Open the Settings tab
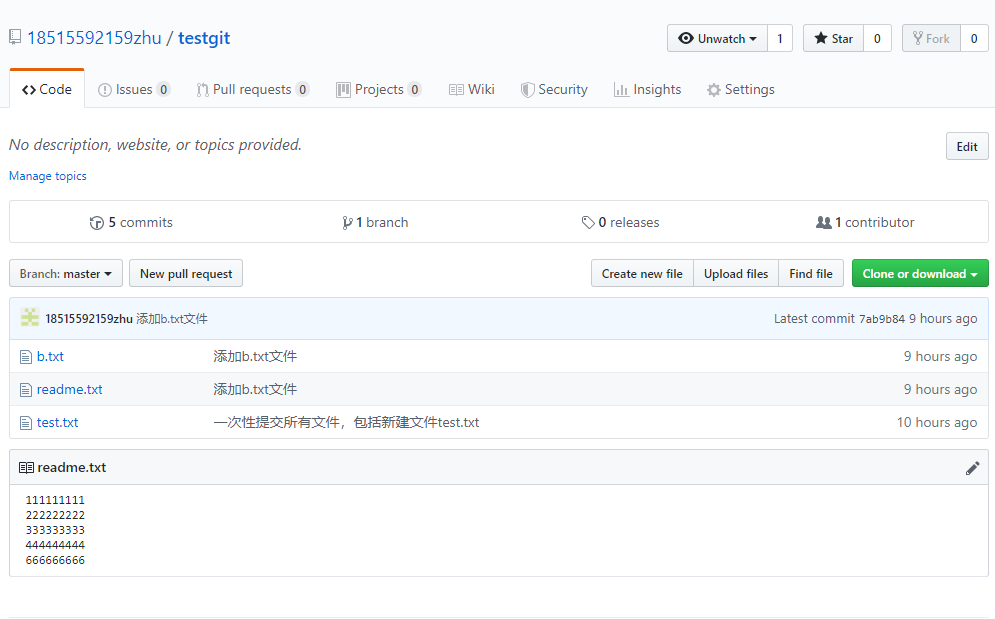995x619 pixels. (x=741, y=90)
